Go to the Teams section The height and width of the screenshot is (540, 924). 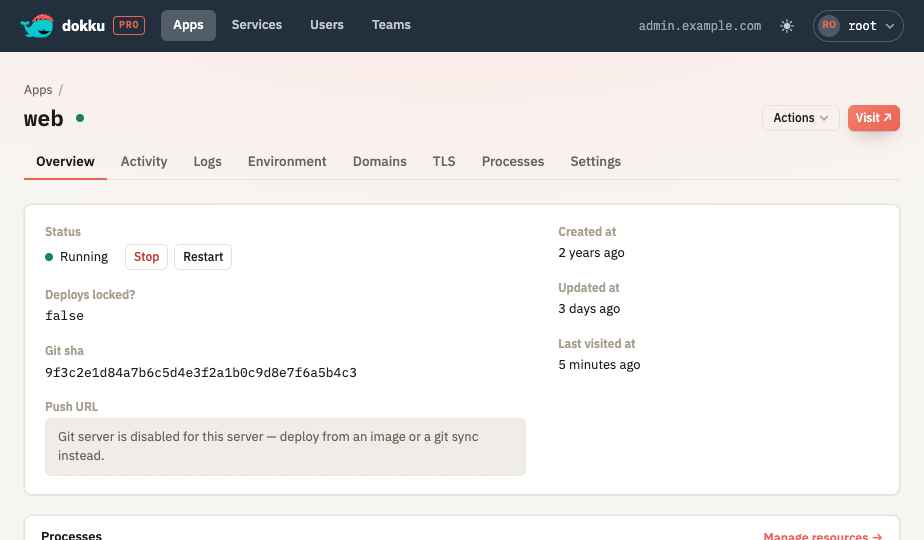click(x=391, y=25)
